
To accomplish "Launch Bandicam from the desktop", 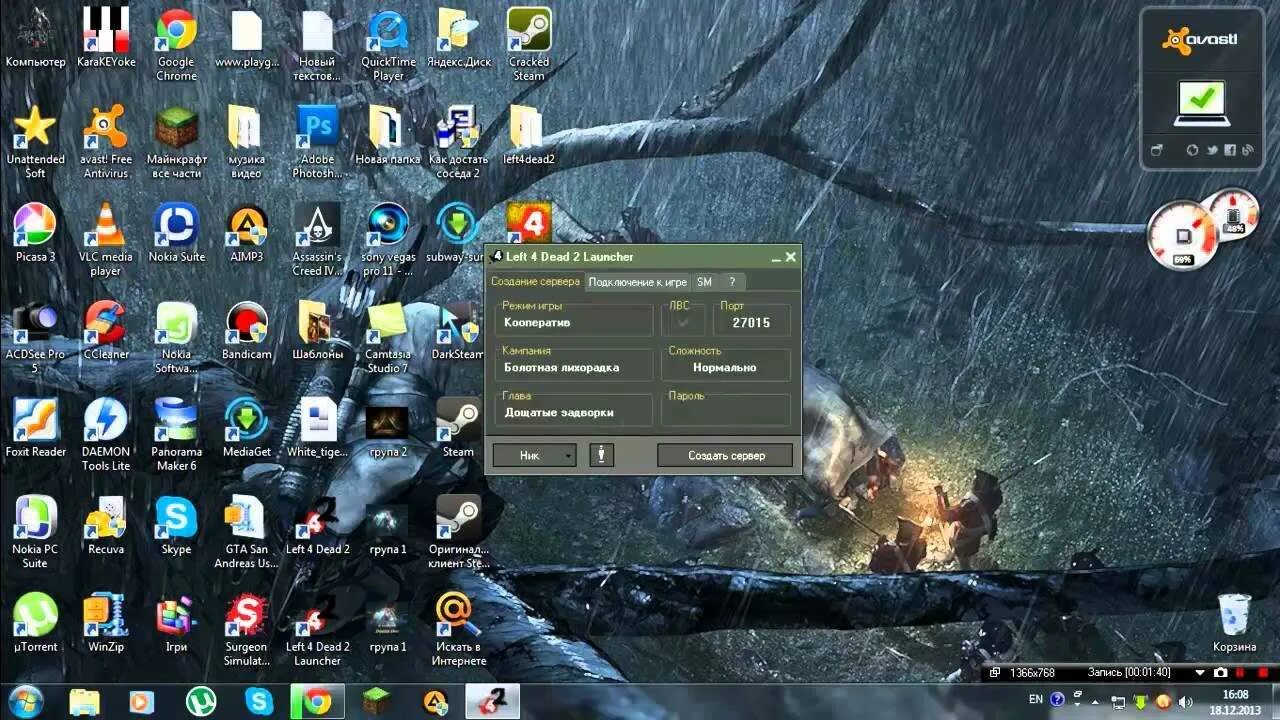I will click(x=247, y=330).
